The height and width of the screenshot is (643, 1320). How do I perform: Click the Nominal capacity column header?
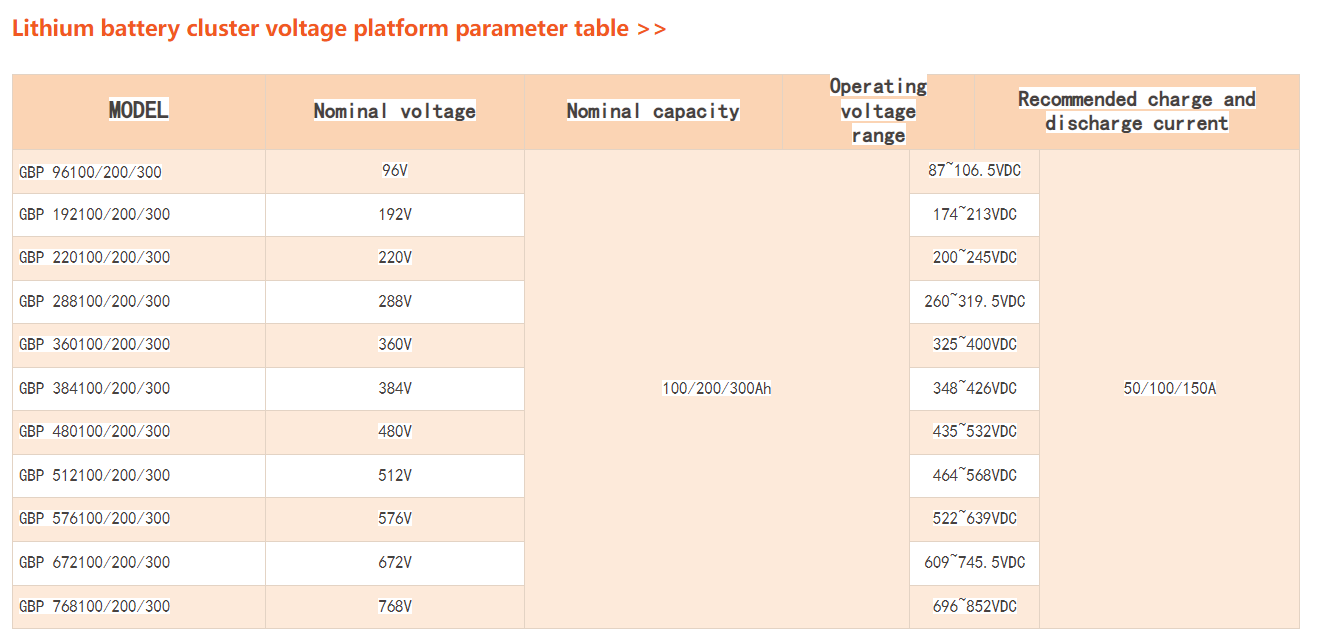point(653,111)
